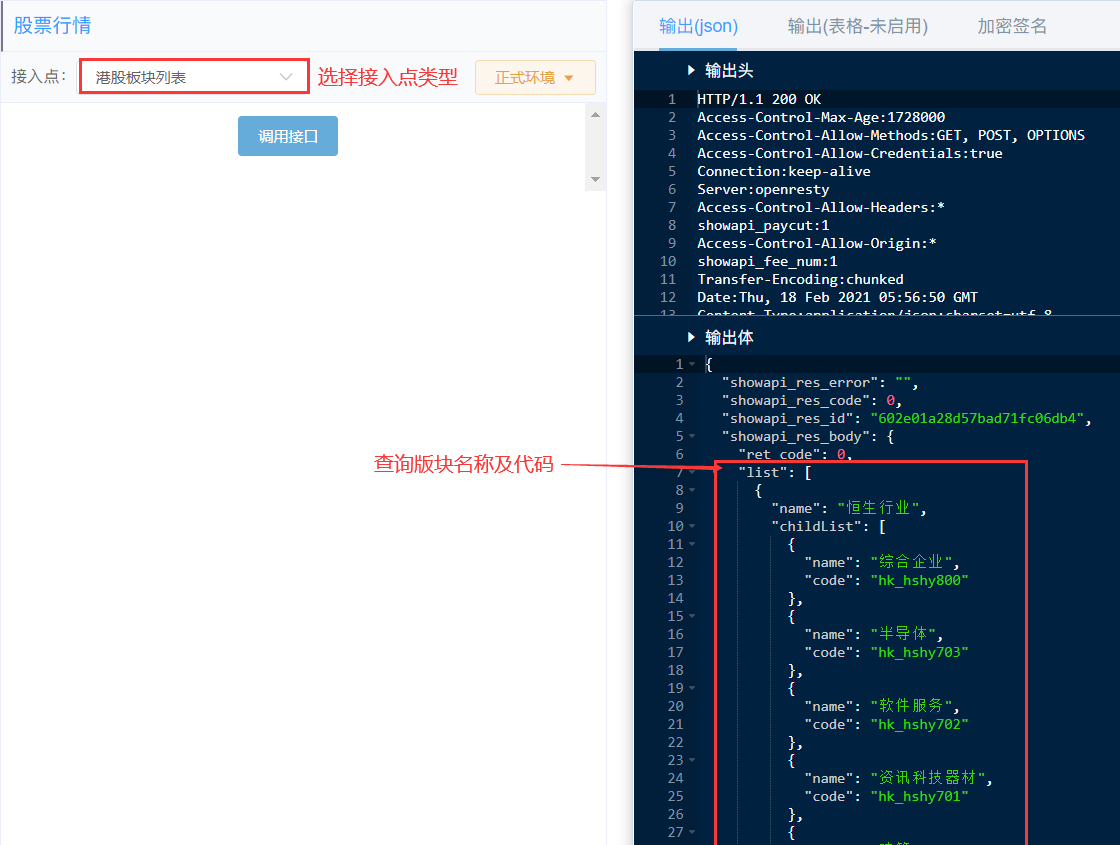Click the showapi_res_id value string
Image resolution: width=1120 pixels, height=845 pixels.
tap(977, 419)
